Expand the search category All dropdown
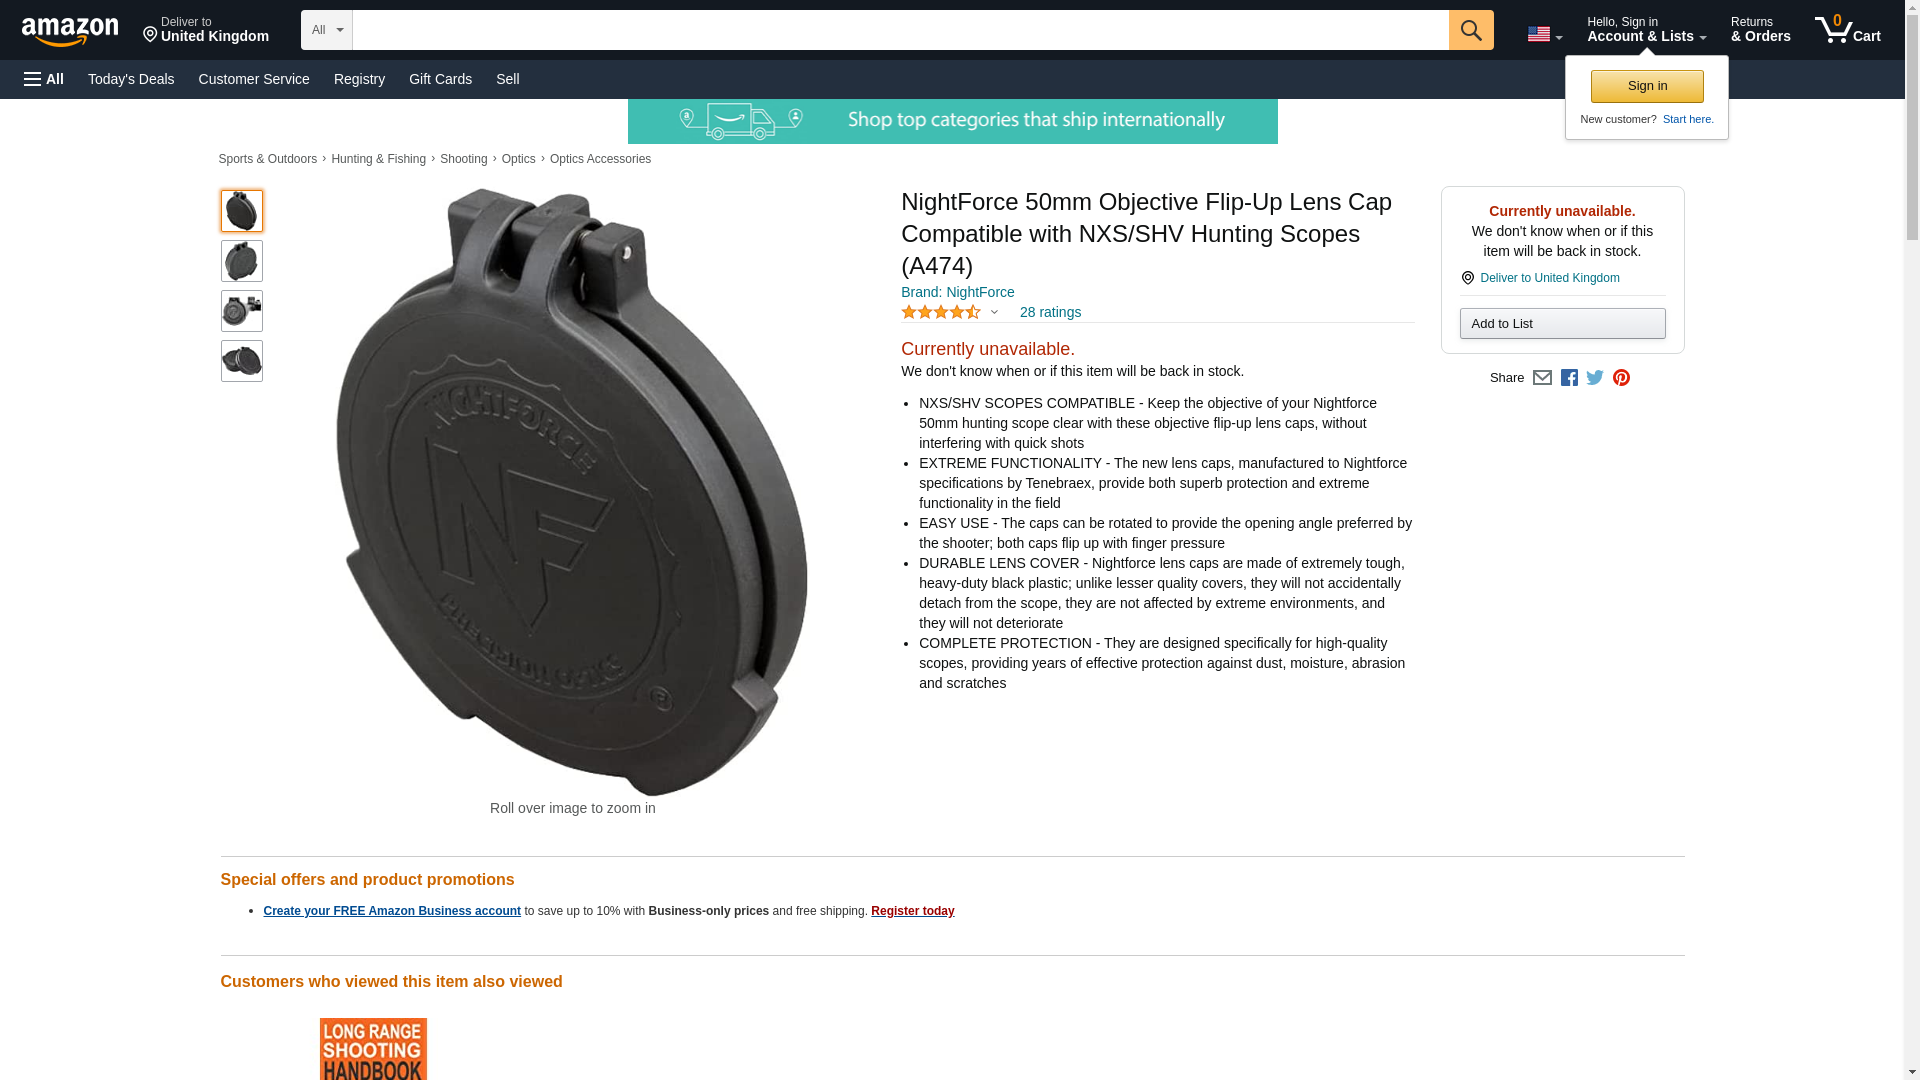The image size is (1920, 1080). pyautogui.click(x=326, y=30)
